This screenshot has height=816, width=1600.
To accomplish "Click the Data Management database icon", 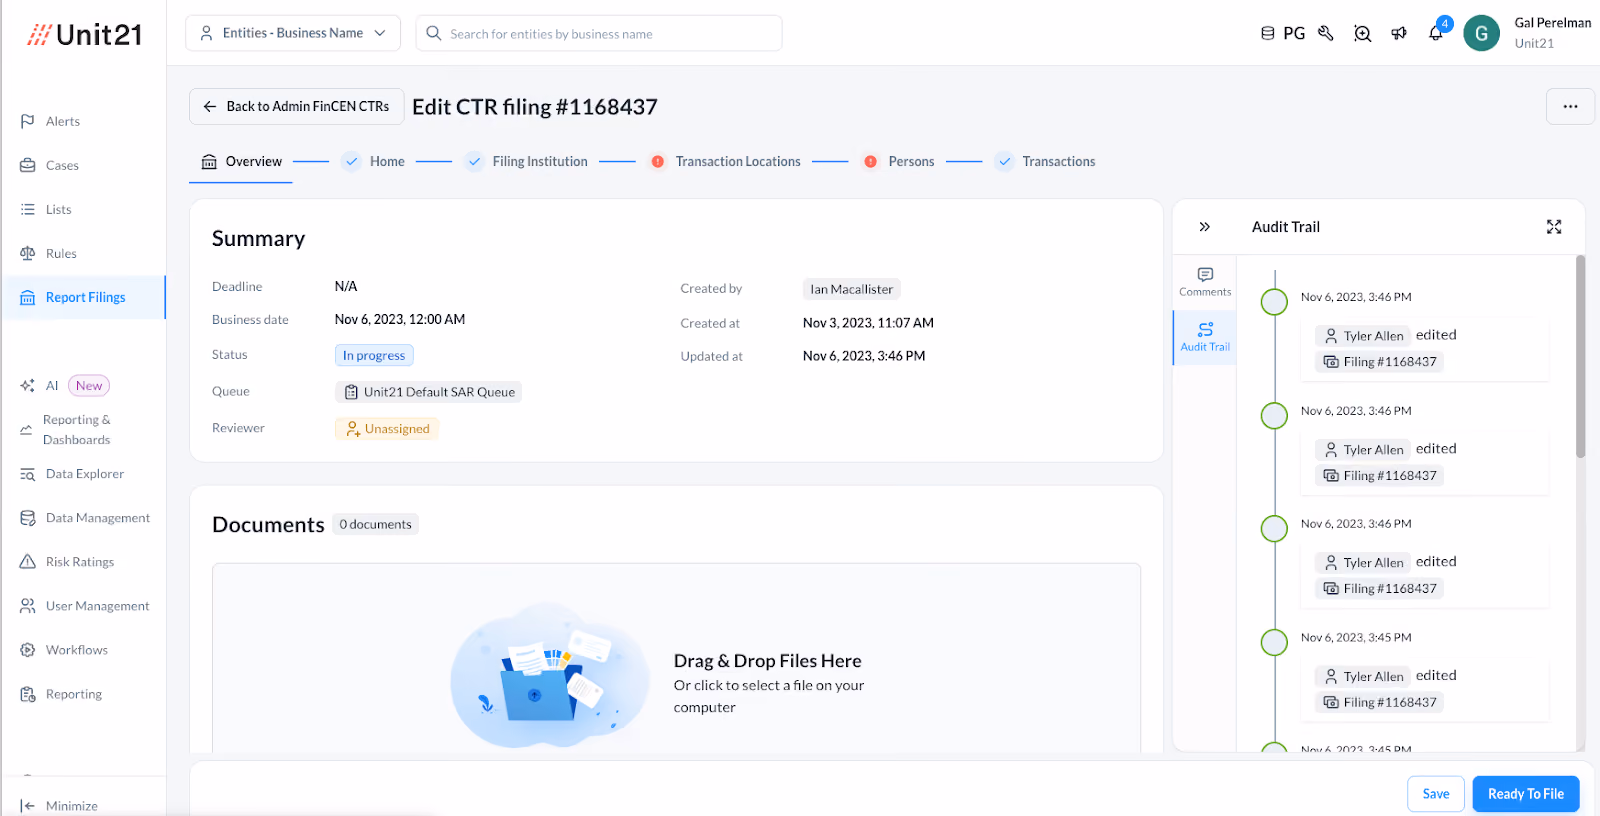I will pos(28,518).
